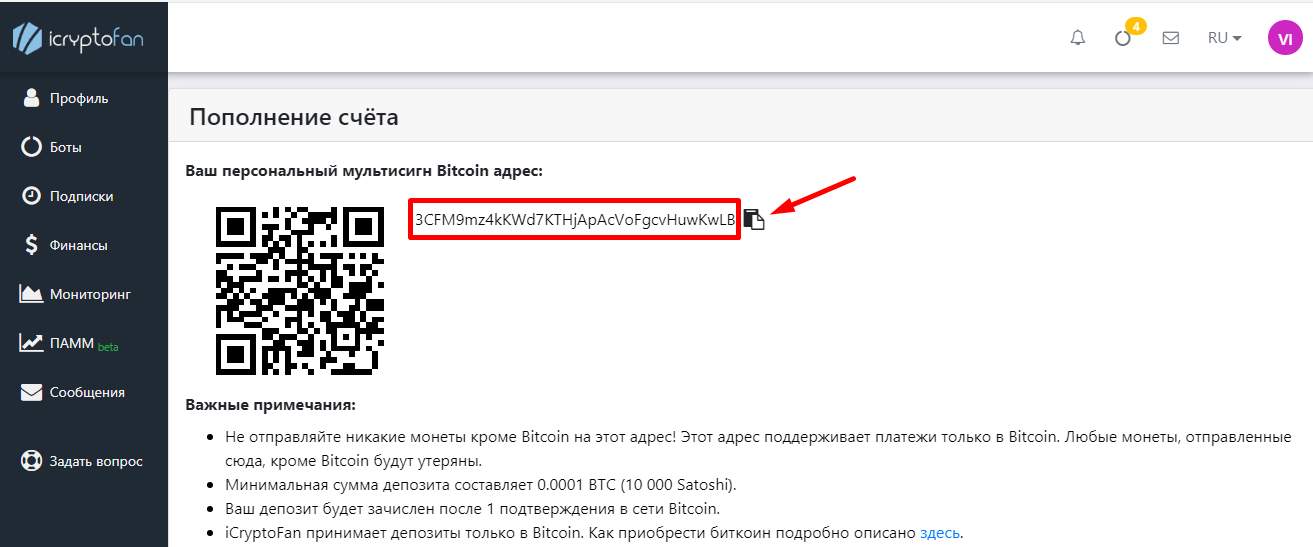
Task: Select the Bitcoin address text field
Action: click(574, 219)
